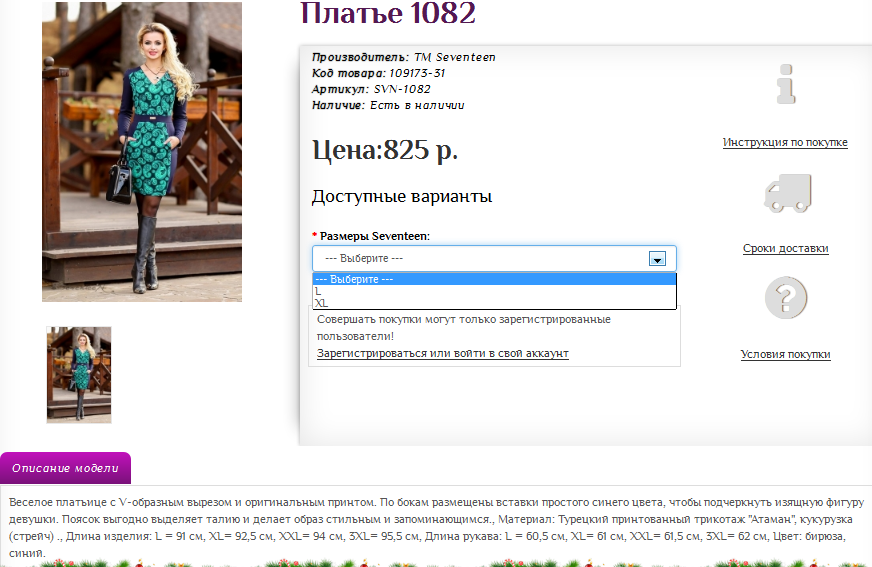
Task: Click the small dress thumbnail image
Action: (x=79, y=375)
